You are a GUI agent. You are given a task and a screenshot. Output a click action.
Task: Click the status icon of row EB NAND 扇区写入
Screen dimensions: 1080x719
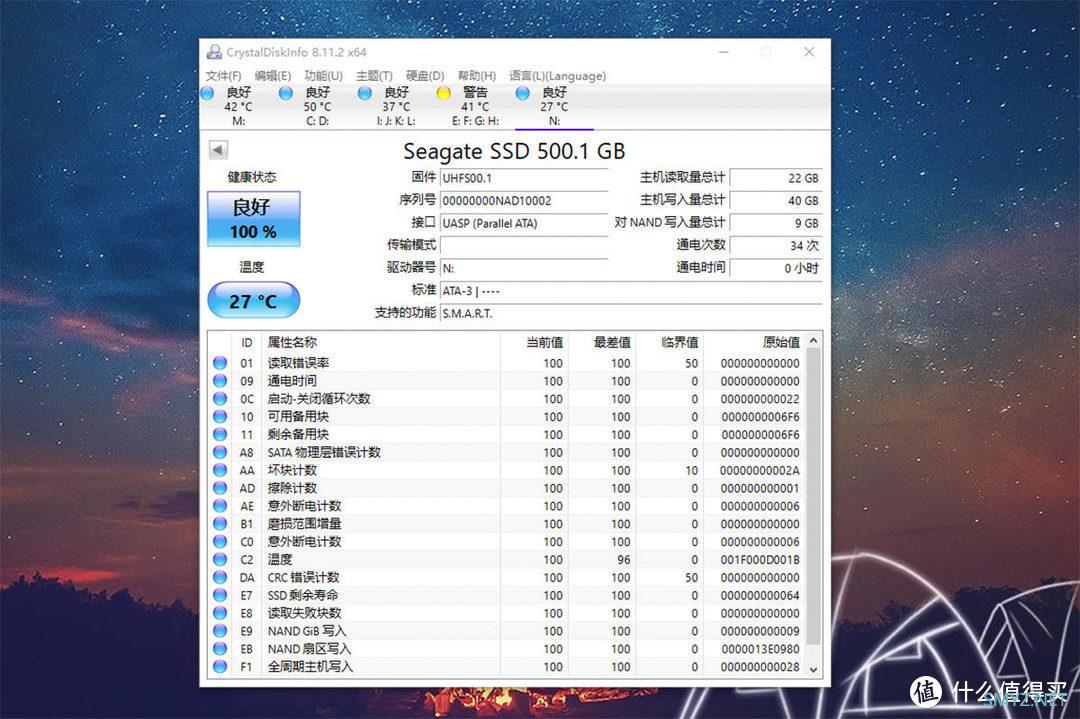pyautogui.click(x=220, y=649)
